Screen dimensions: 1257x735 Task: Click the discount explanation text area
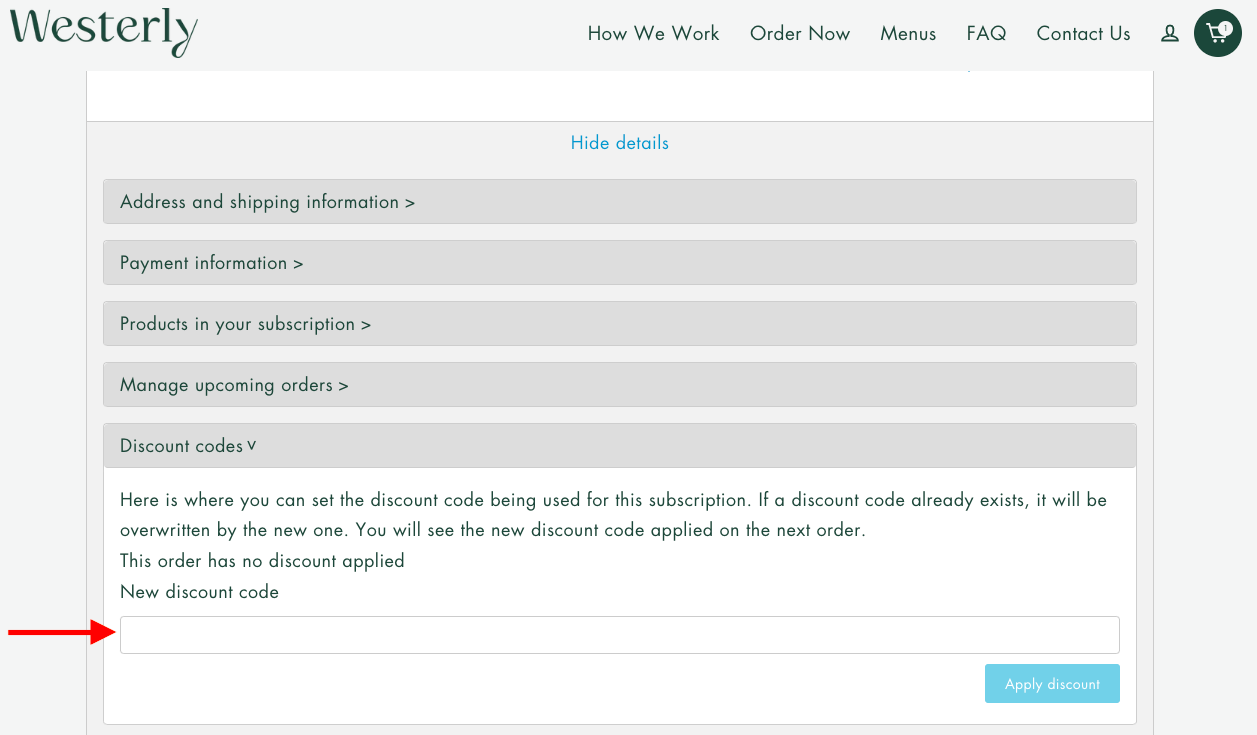[x=613, y=514]
